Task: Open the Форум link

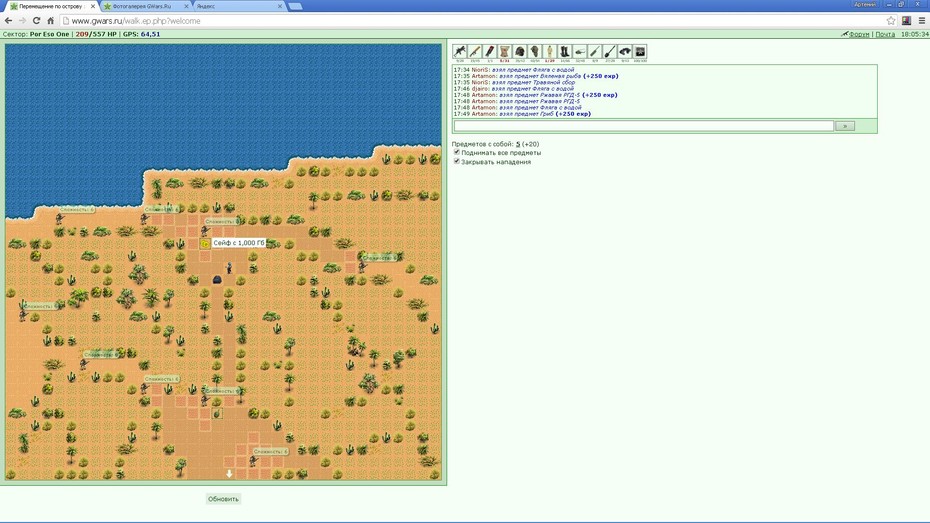Action: click(859, 34)
